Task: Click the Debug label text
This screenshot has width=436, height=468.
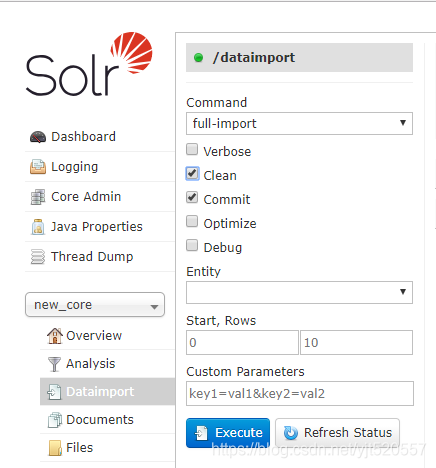Action: click(223, 248)
